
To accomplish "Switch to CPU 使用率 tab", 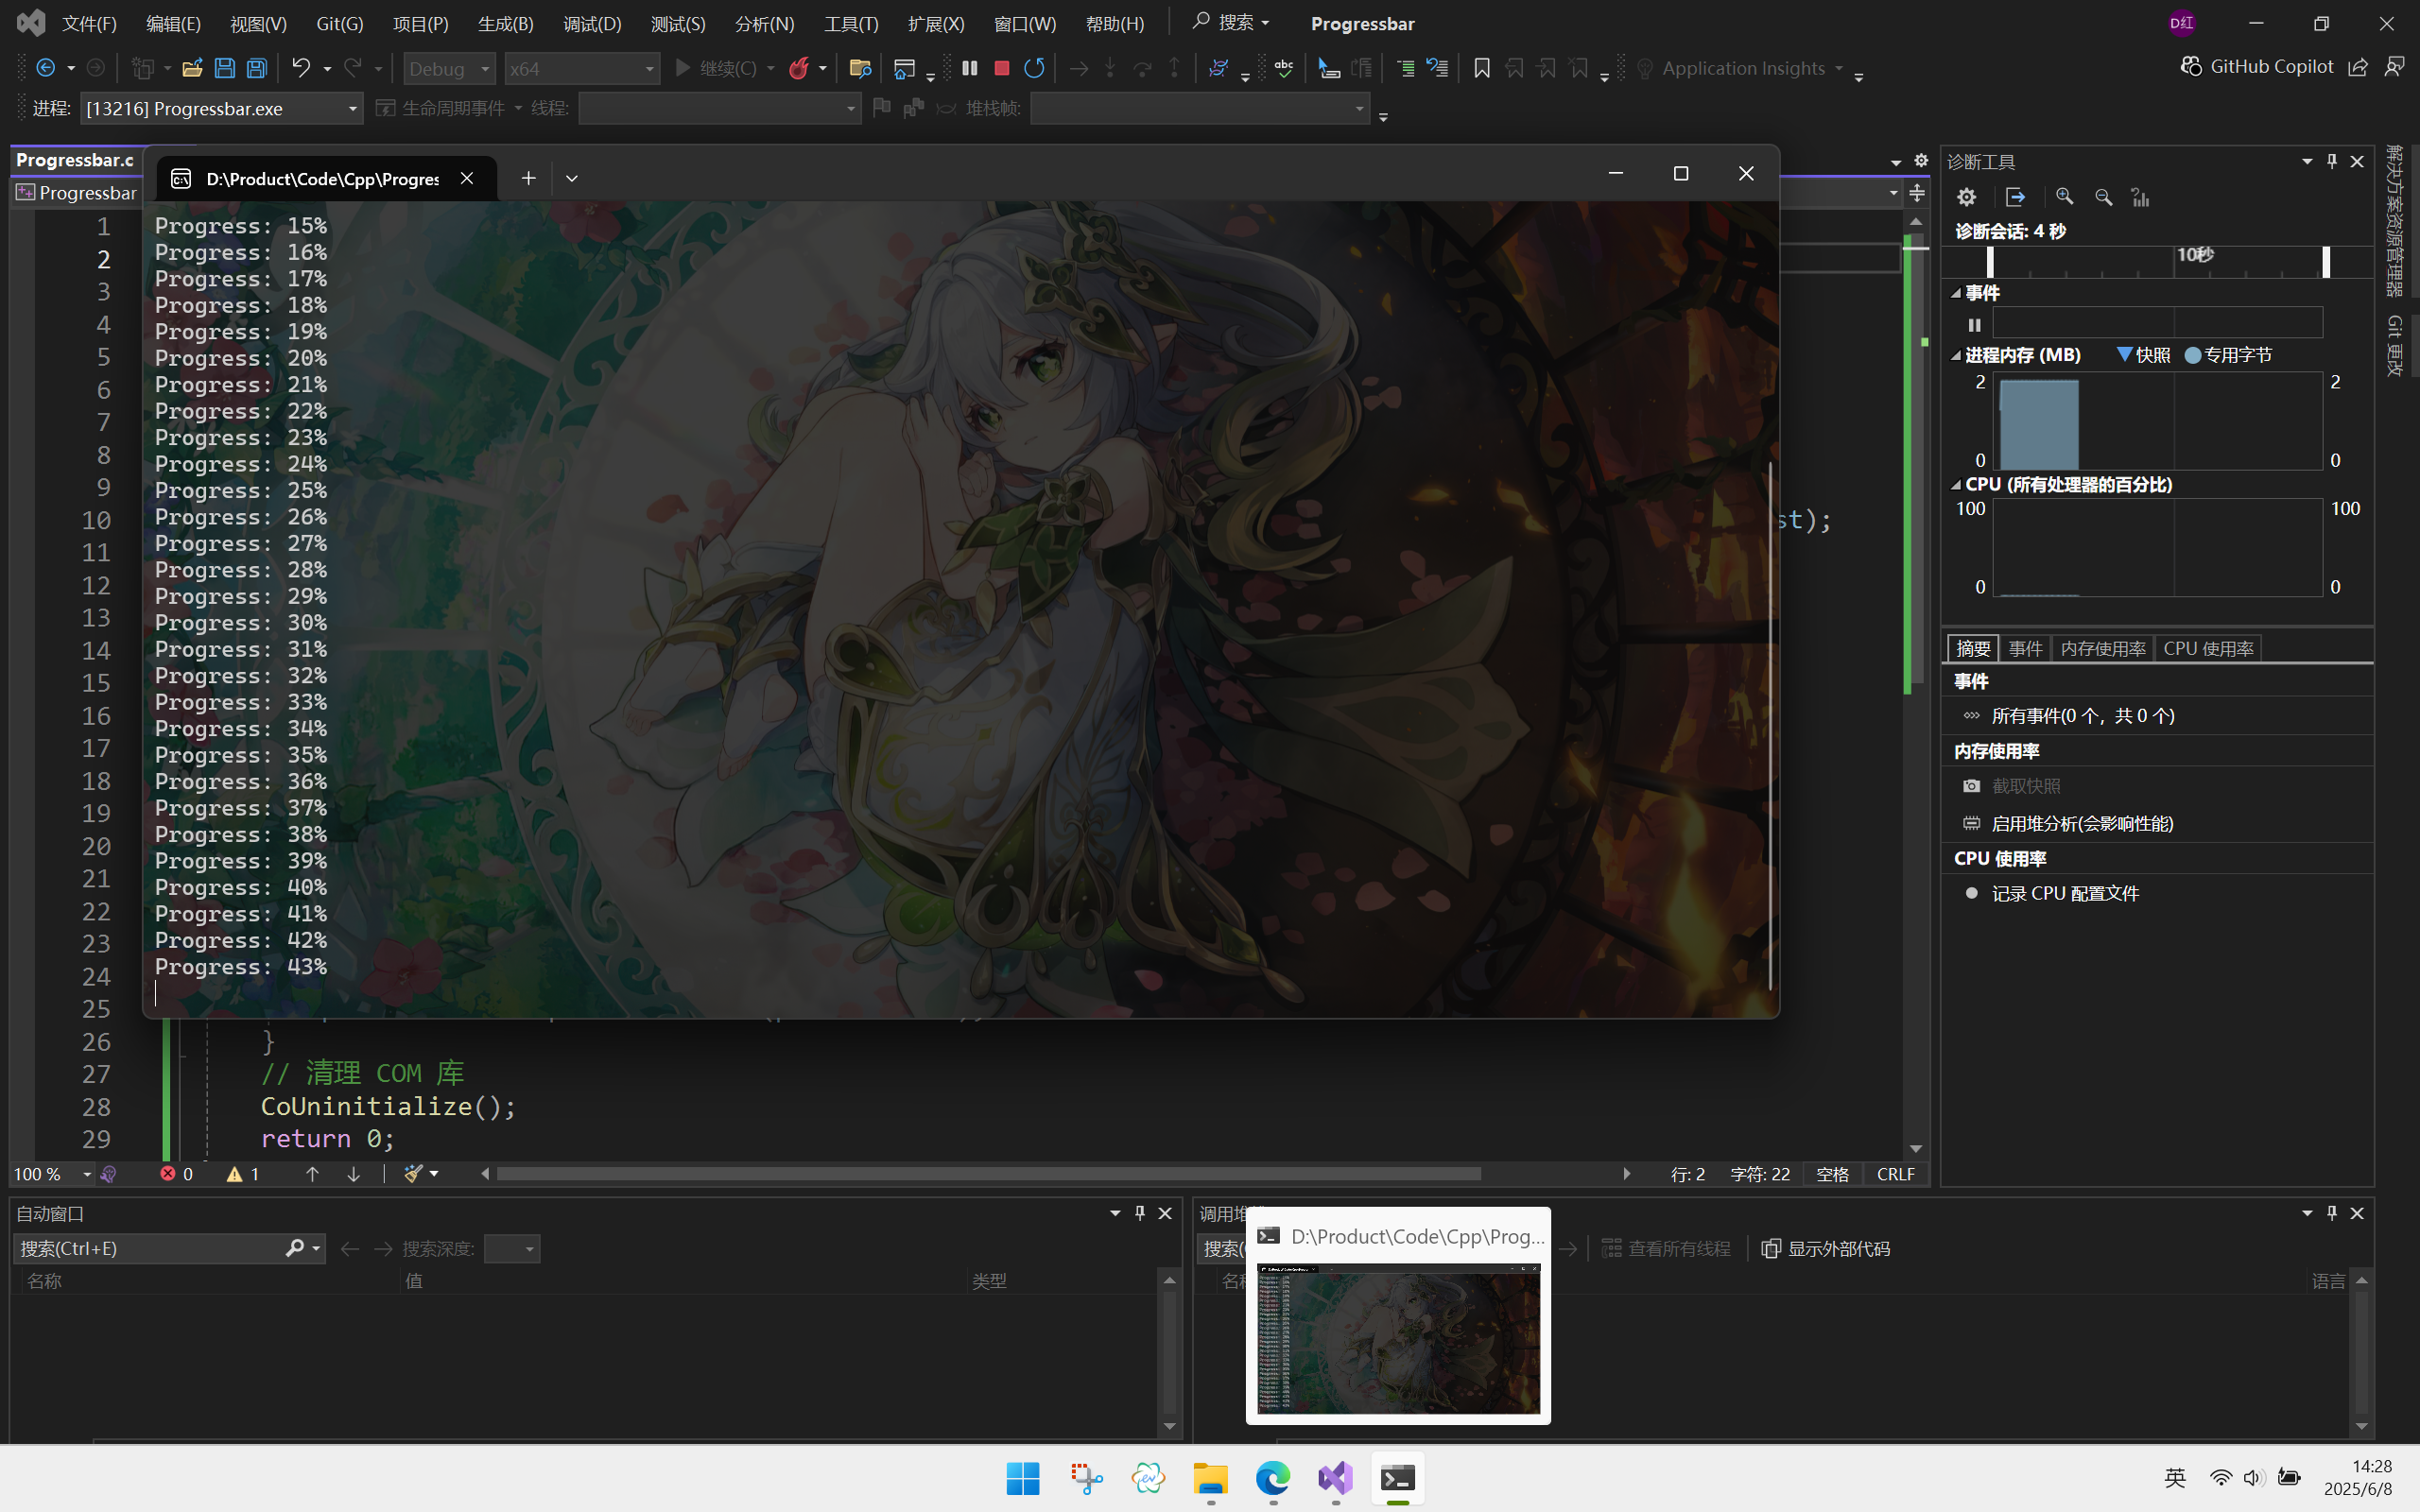I will click(2208, 648).
